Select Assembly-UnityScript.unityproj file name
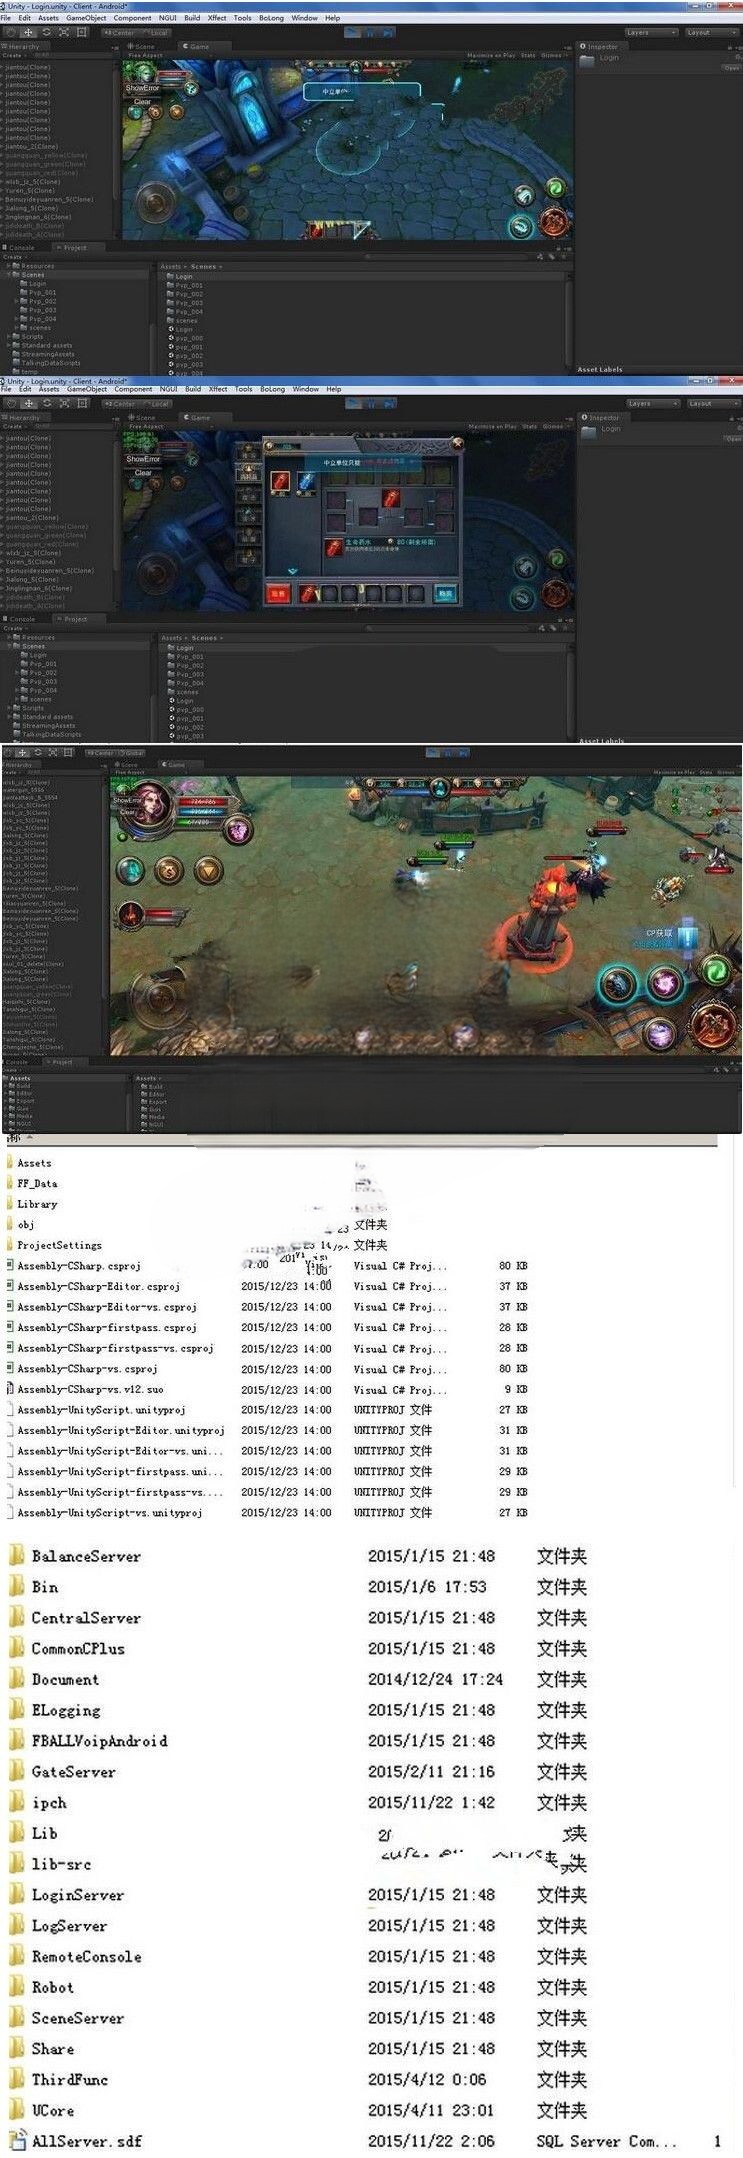The image size is (743, 2158). click(x=101, y=1409)
